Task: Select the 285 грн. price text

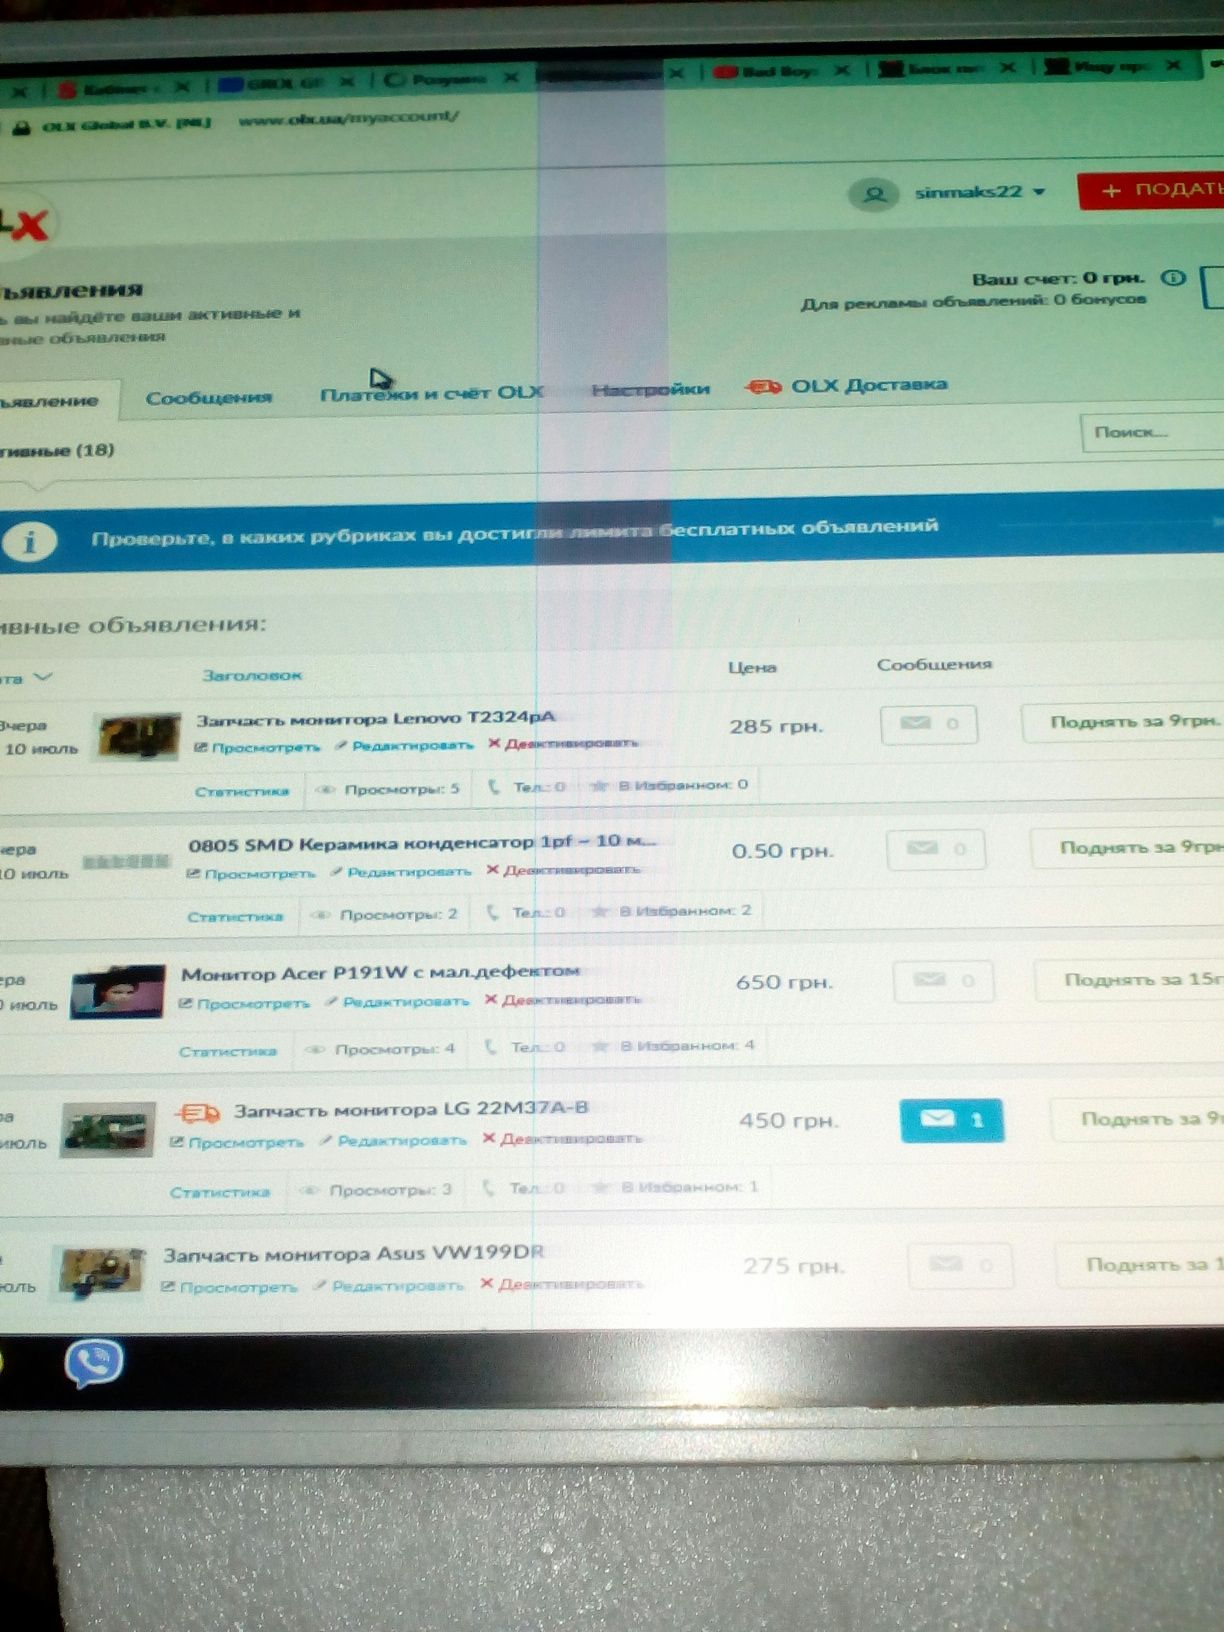Action: 776,726
